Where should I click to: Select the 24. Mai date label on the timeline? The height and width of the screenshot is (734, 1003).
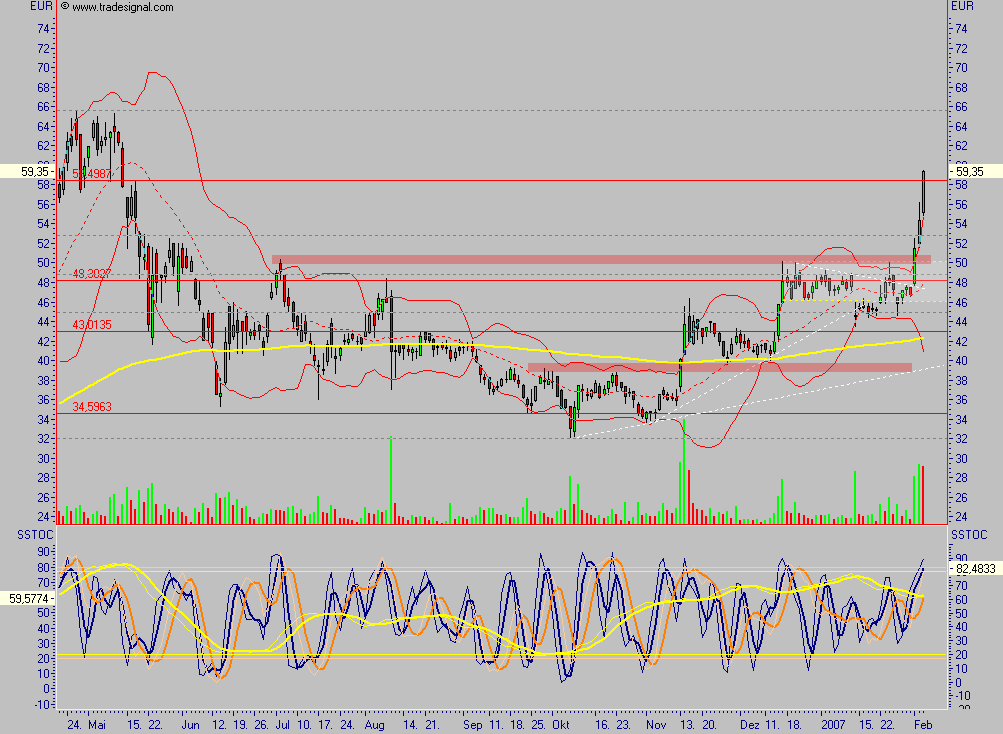(86, 725)
